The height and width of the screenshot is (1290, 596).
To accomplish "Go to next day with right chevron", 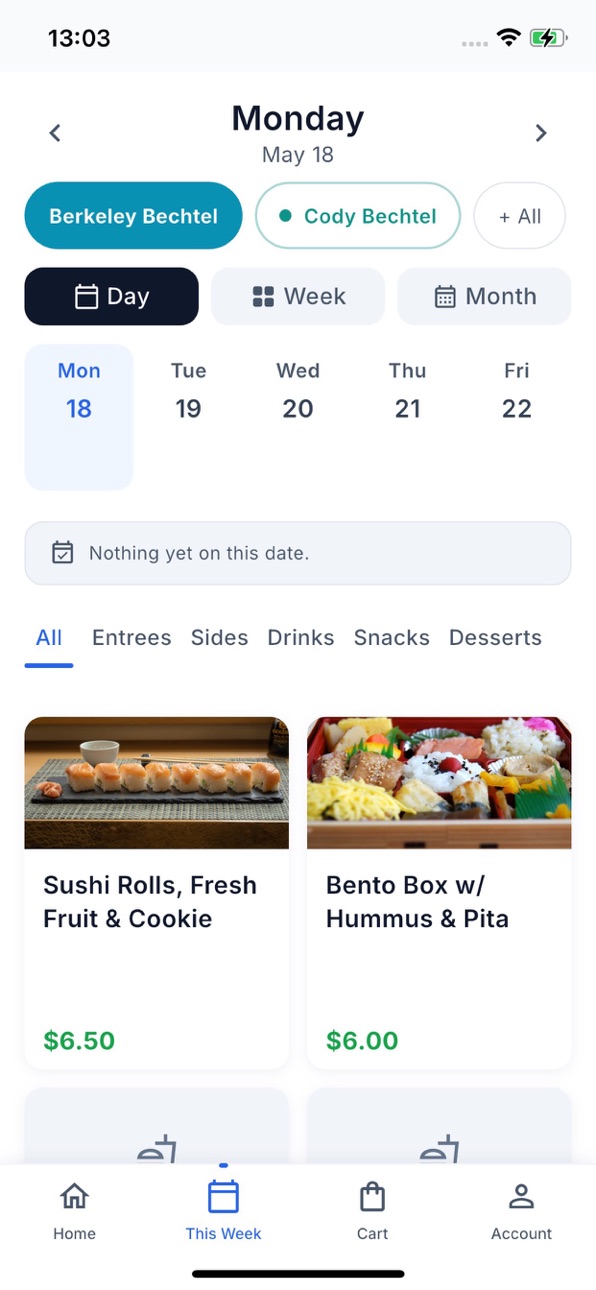I will (x=541, y=133).
